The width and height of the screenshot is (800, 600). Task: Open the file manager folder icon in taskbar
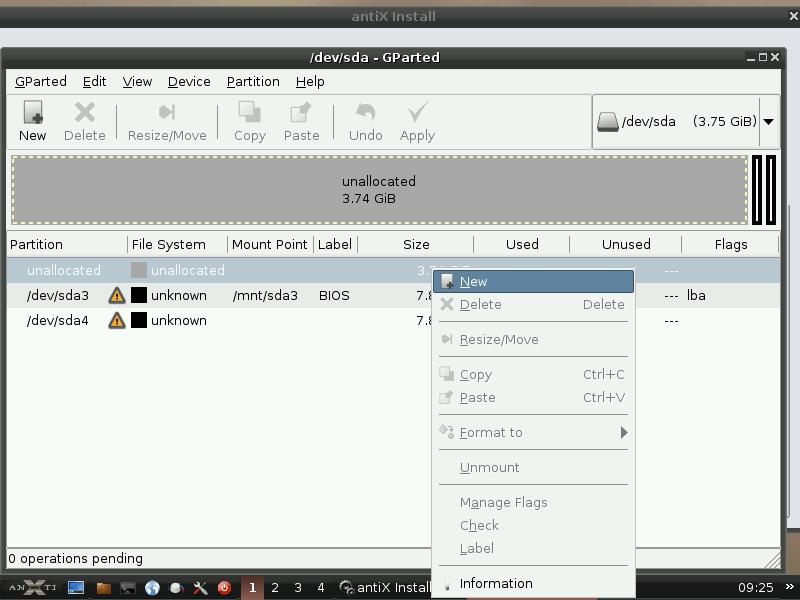click(104, 588)
